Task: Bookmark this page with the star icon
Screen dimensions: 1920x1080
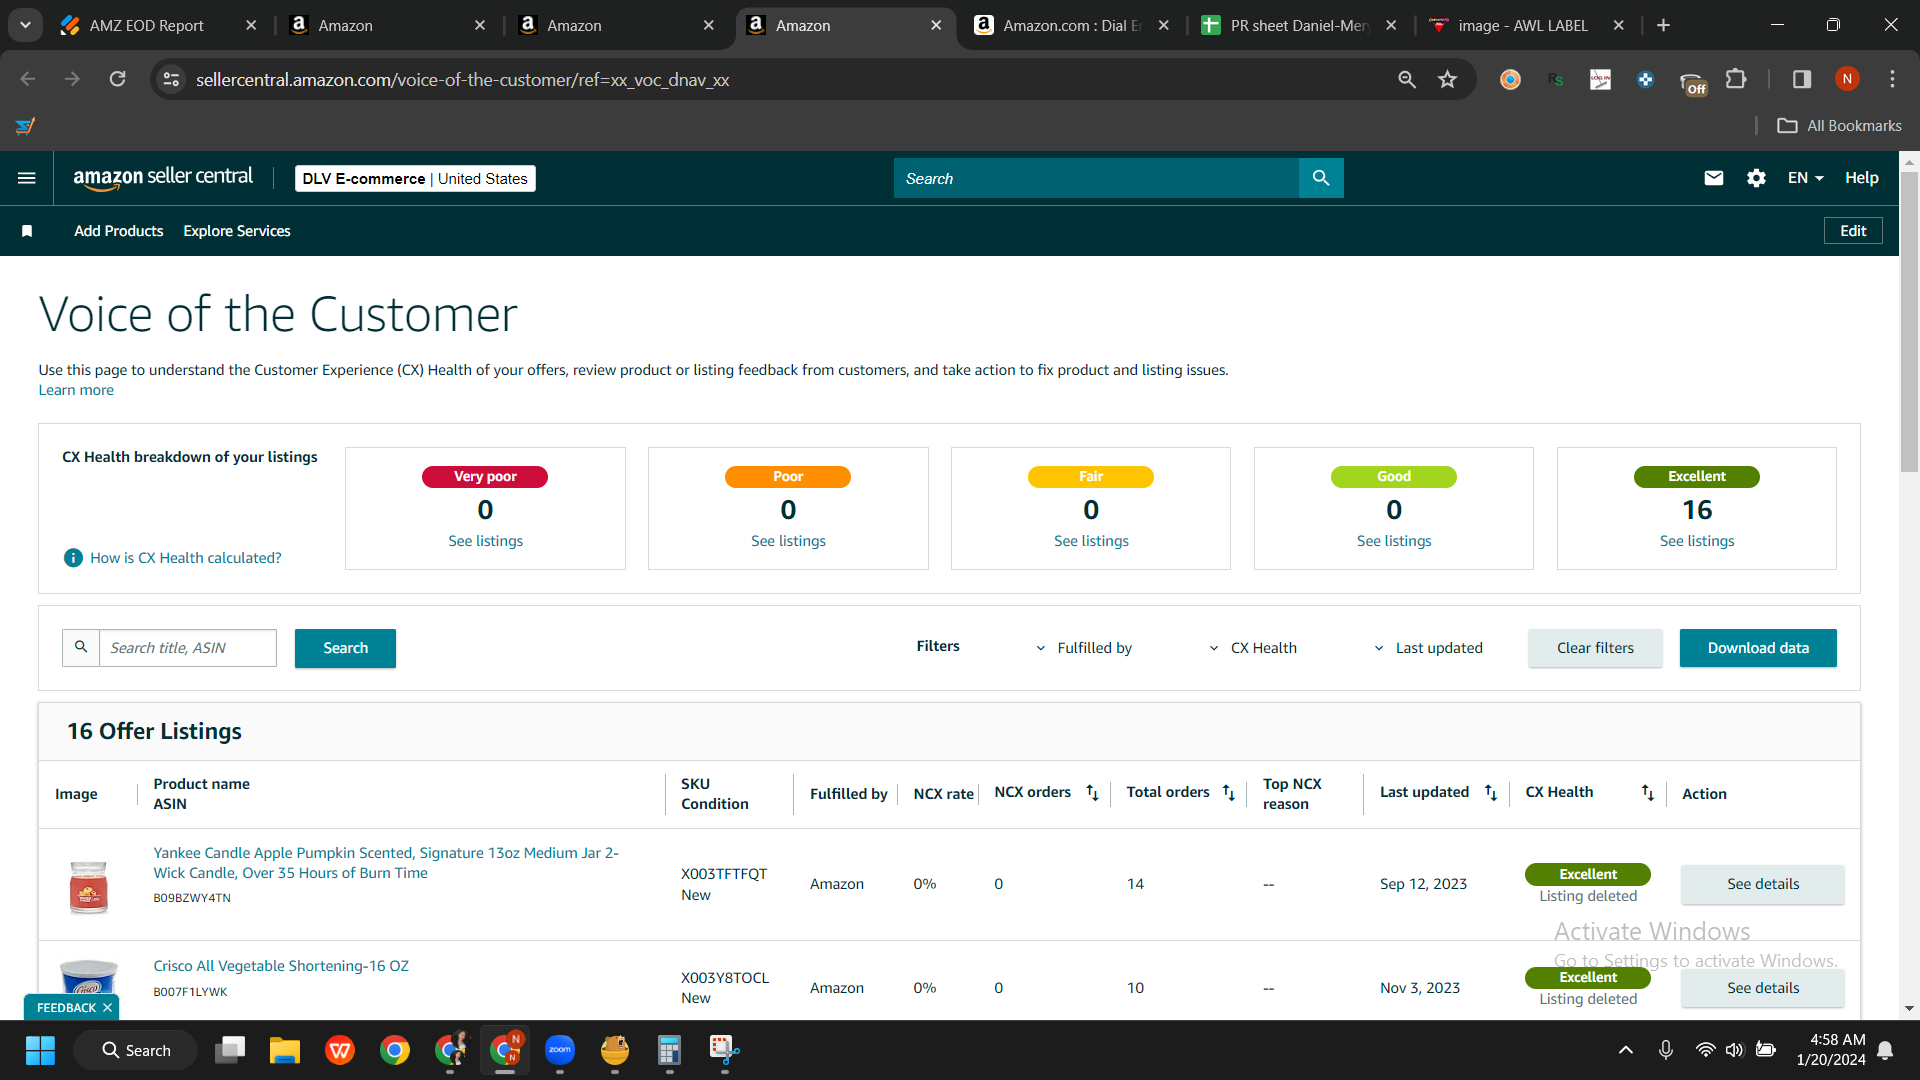Action: pyautogui.click(x=1447, y=79)
